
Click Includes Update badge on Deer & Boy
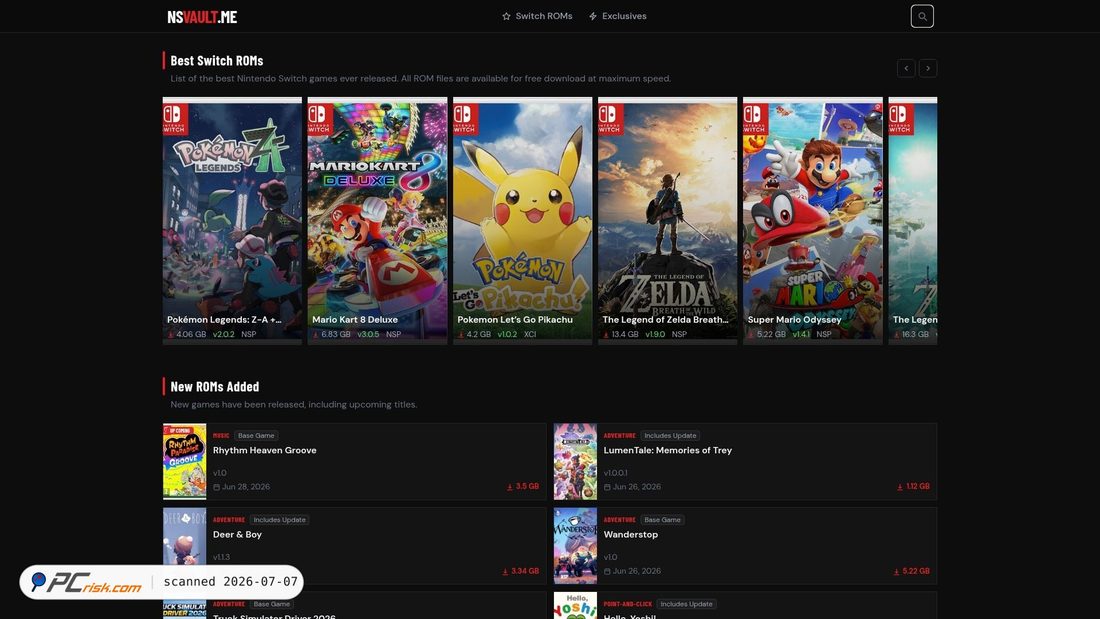click(279, 520)
